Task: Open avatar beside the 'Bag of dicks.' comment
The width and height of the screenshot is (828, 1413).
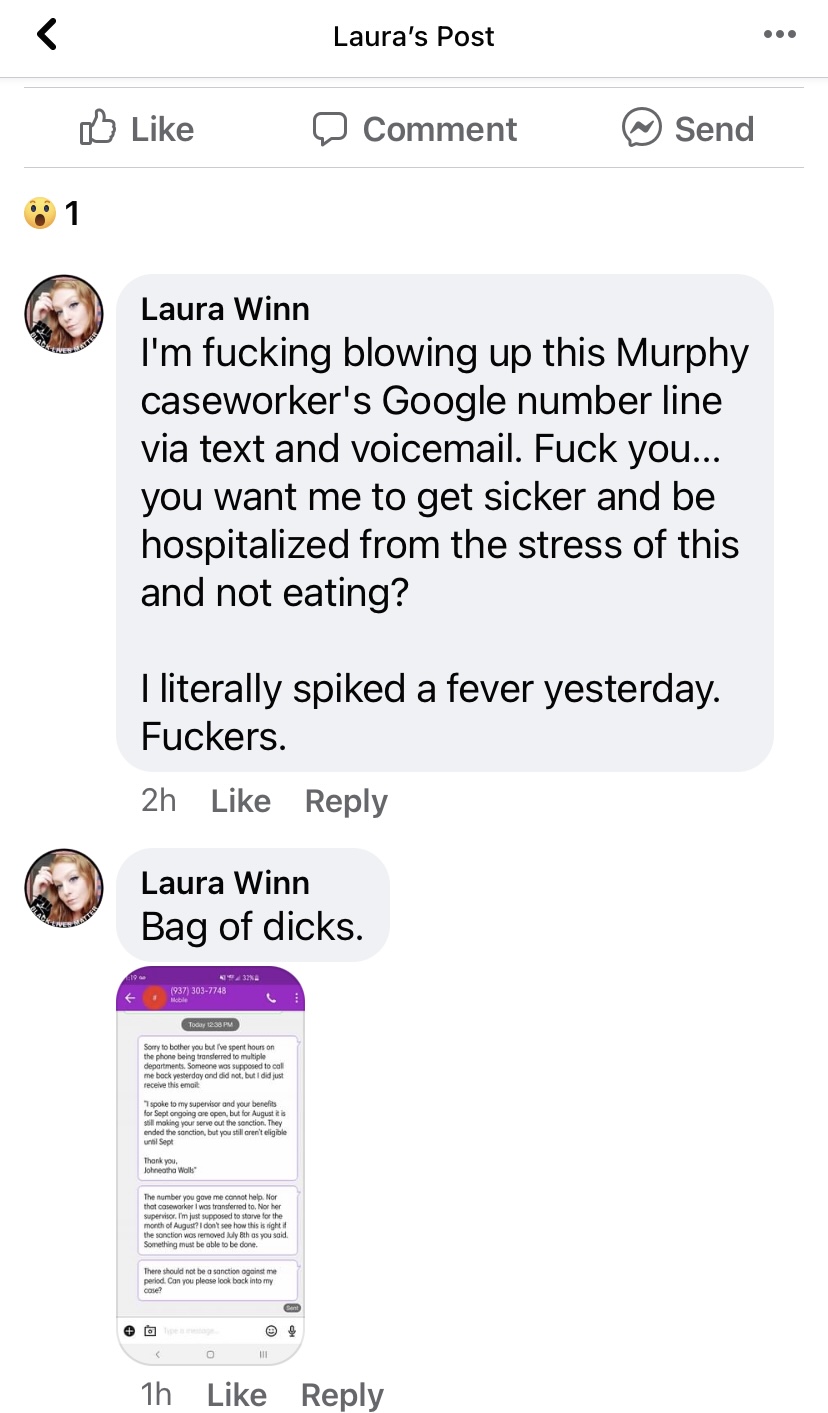Action: coord(64,888)
